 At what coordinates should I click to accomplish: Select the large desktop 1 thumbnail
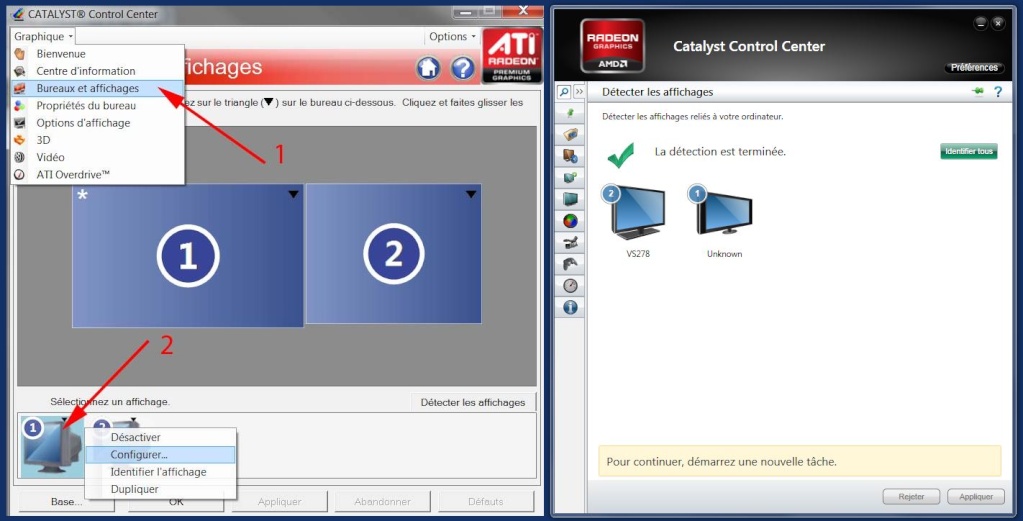[x=188, y=256]
